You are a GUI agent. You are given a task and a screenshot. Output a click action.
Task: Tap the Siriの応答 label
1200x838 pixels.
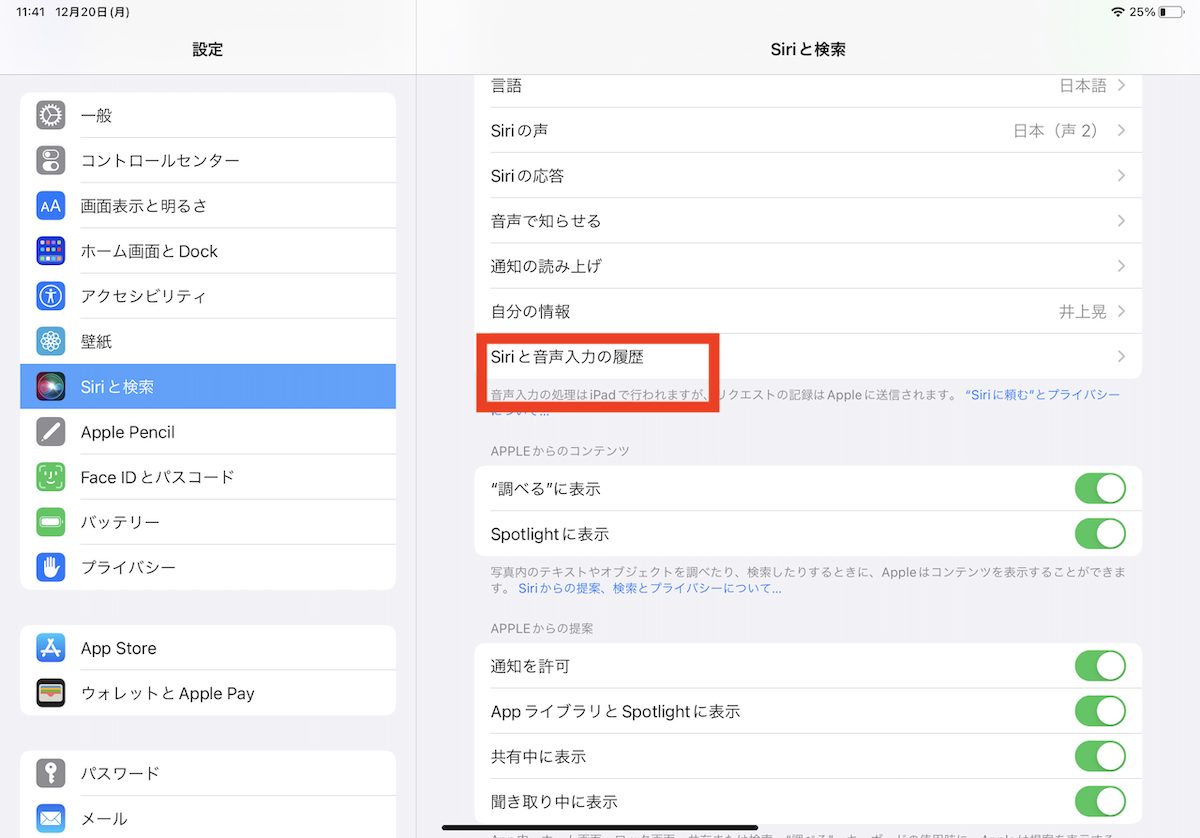(527, 176)
